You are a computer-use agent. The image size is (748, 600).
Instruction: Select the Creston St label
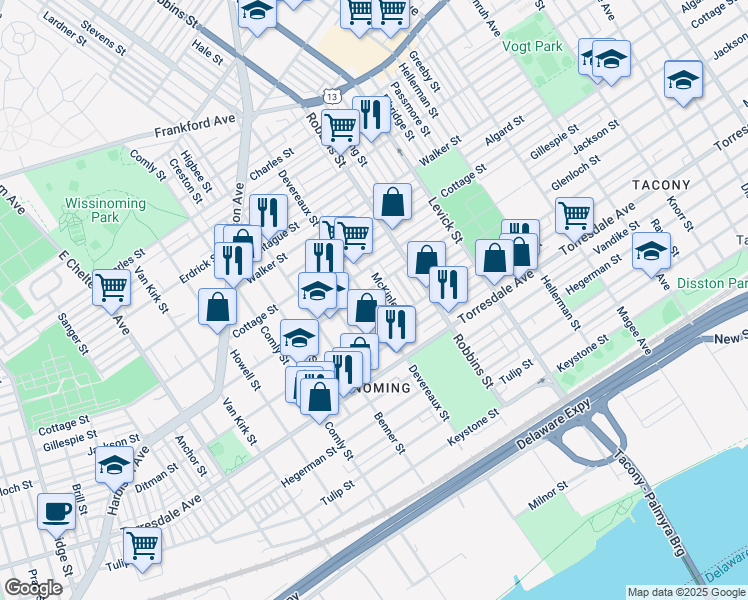coord(185,181)
